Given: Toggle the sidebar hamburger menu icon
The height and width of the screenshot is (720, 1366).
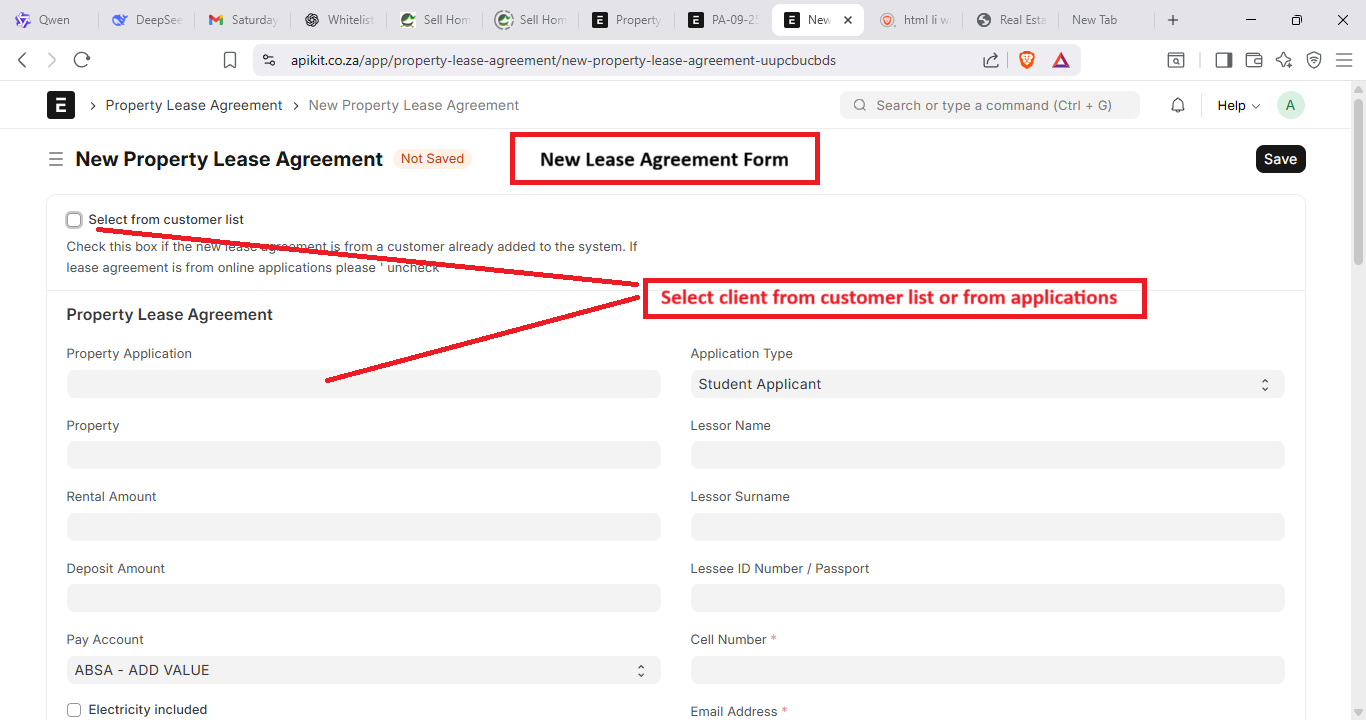Looking at the screenshot, I should click(x=56, y=160).
